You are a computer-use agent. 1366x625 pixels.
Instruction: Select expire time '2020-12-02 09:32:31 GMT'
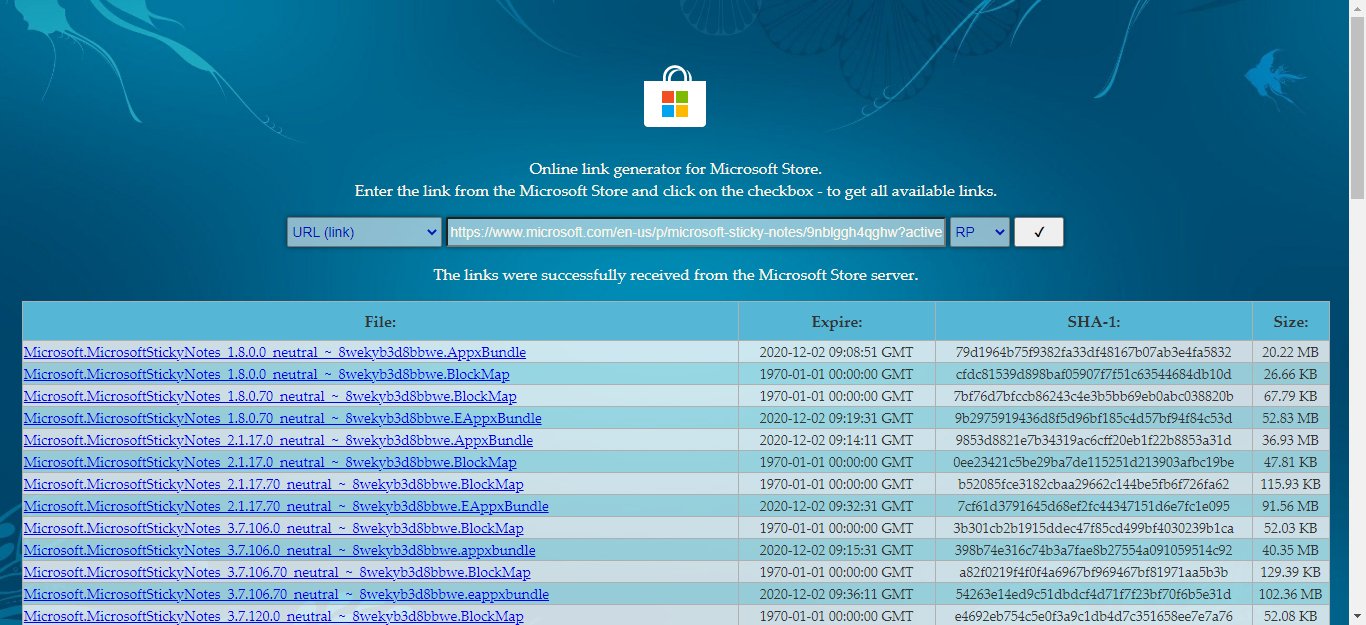pos(837,506)
